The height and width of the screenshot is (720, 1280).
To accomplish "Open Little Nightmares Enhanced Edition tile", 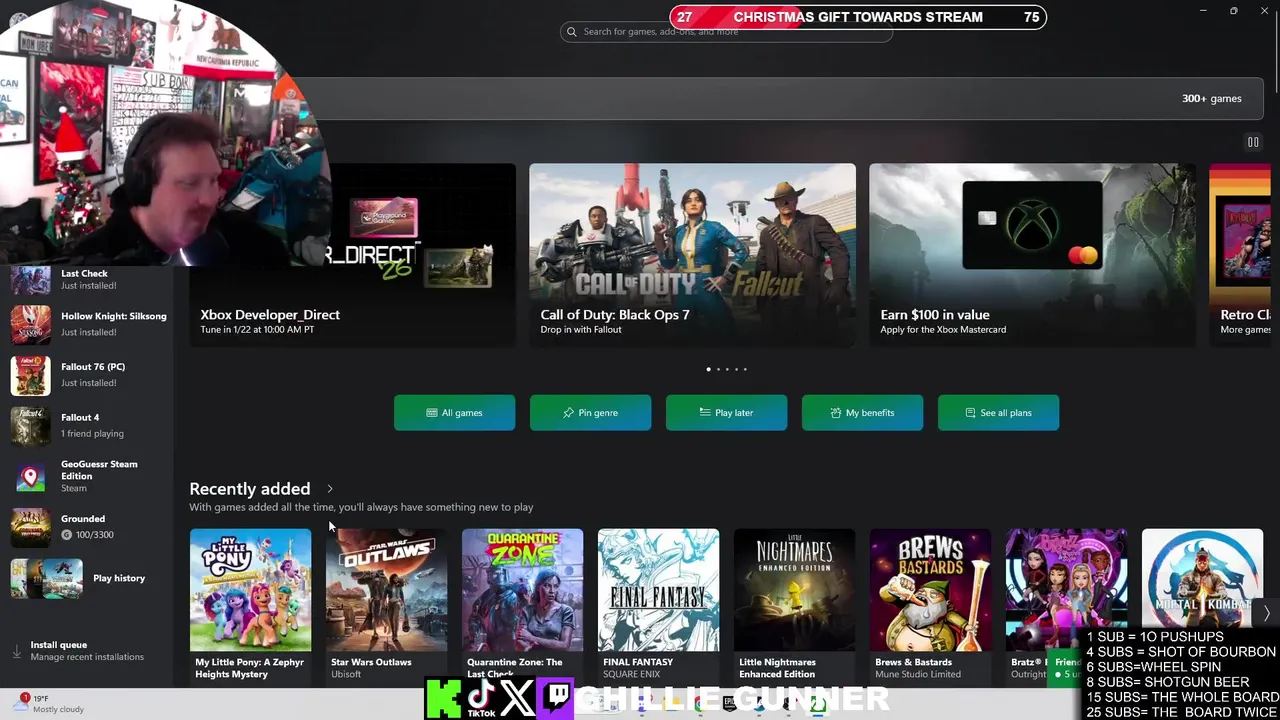I will tap(794, 605).
